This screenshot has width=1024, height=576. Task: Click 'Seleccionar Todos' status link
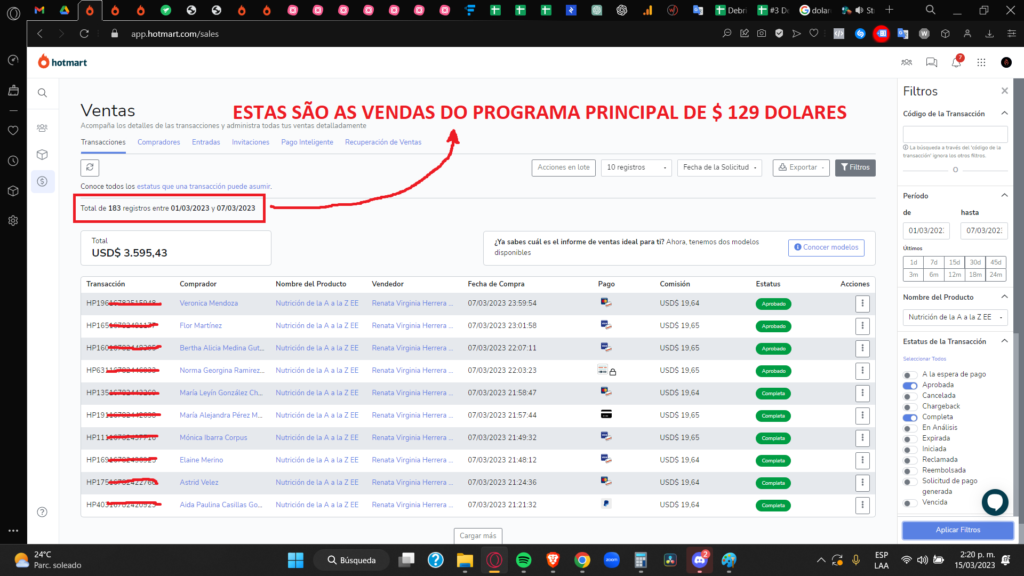click(924, 359)
